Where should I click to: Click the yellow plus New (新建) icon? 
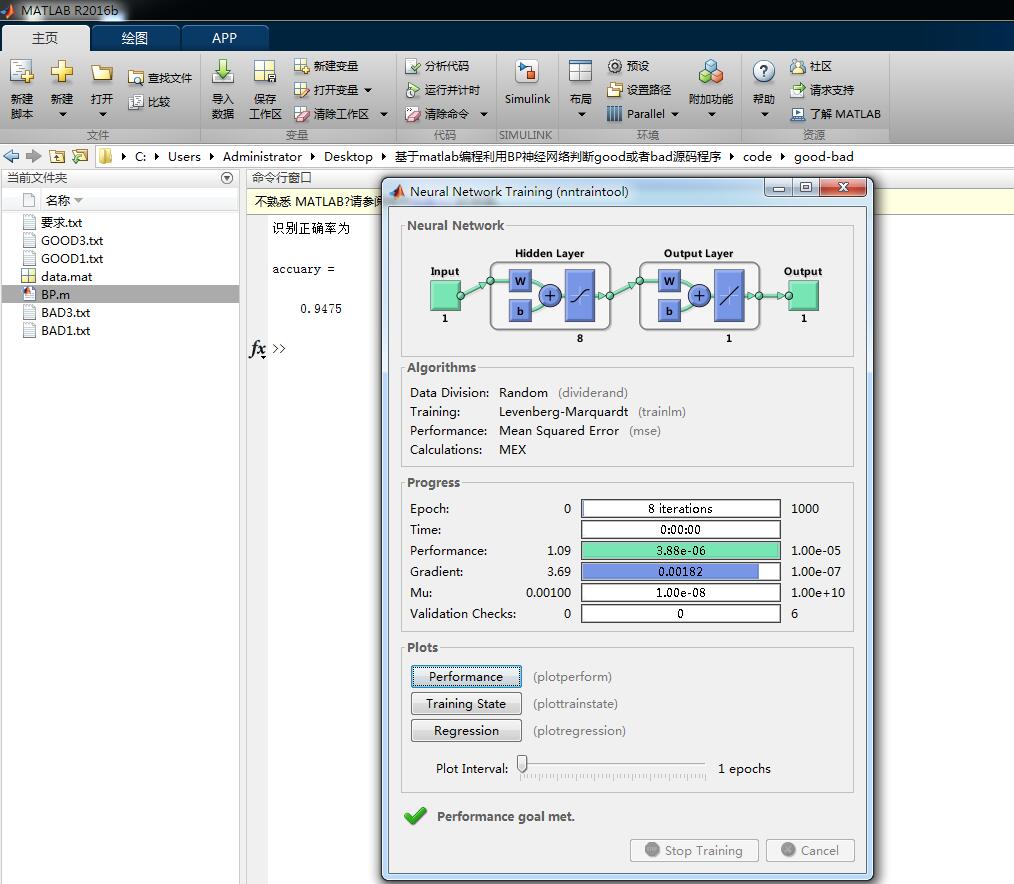tap(62, 71)
